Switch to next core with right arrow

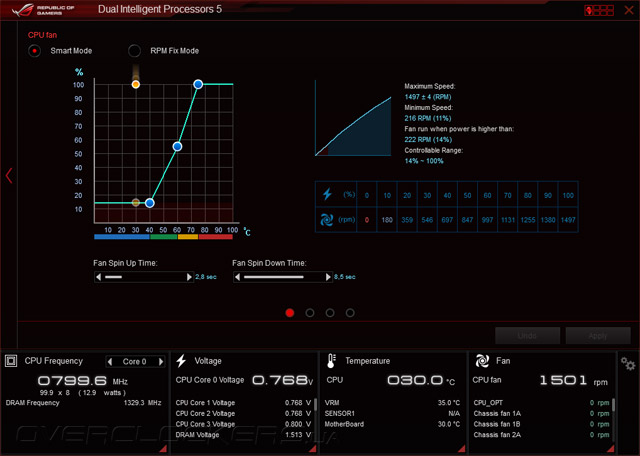pyautogui.click(x=161, y=361)
